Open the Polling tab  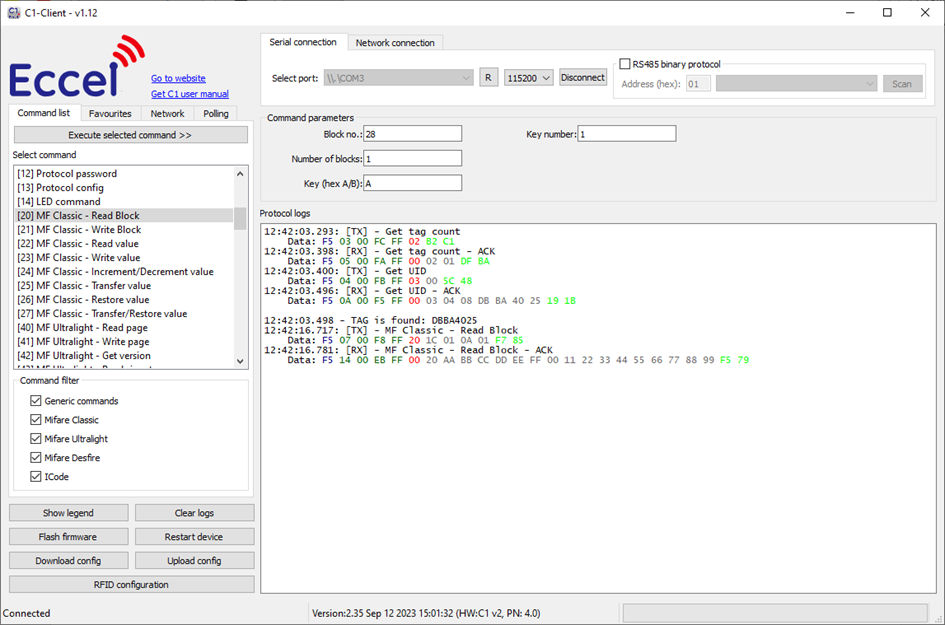click(x=216, y=113)
